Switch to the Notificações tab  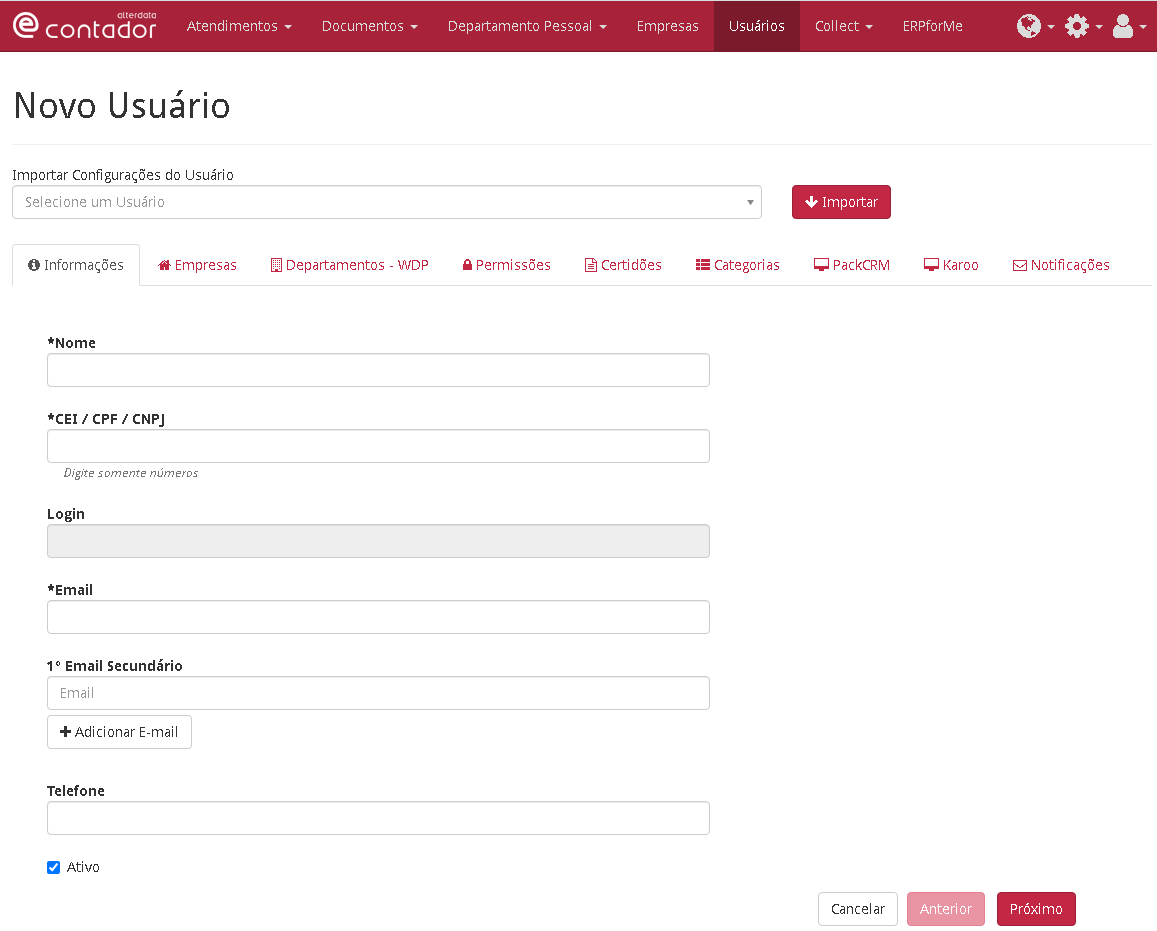click(1061, 265)
